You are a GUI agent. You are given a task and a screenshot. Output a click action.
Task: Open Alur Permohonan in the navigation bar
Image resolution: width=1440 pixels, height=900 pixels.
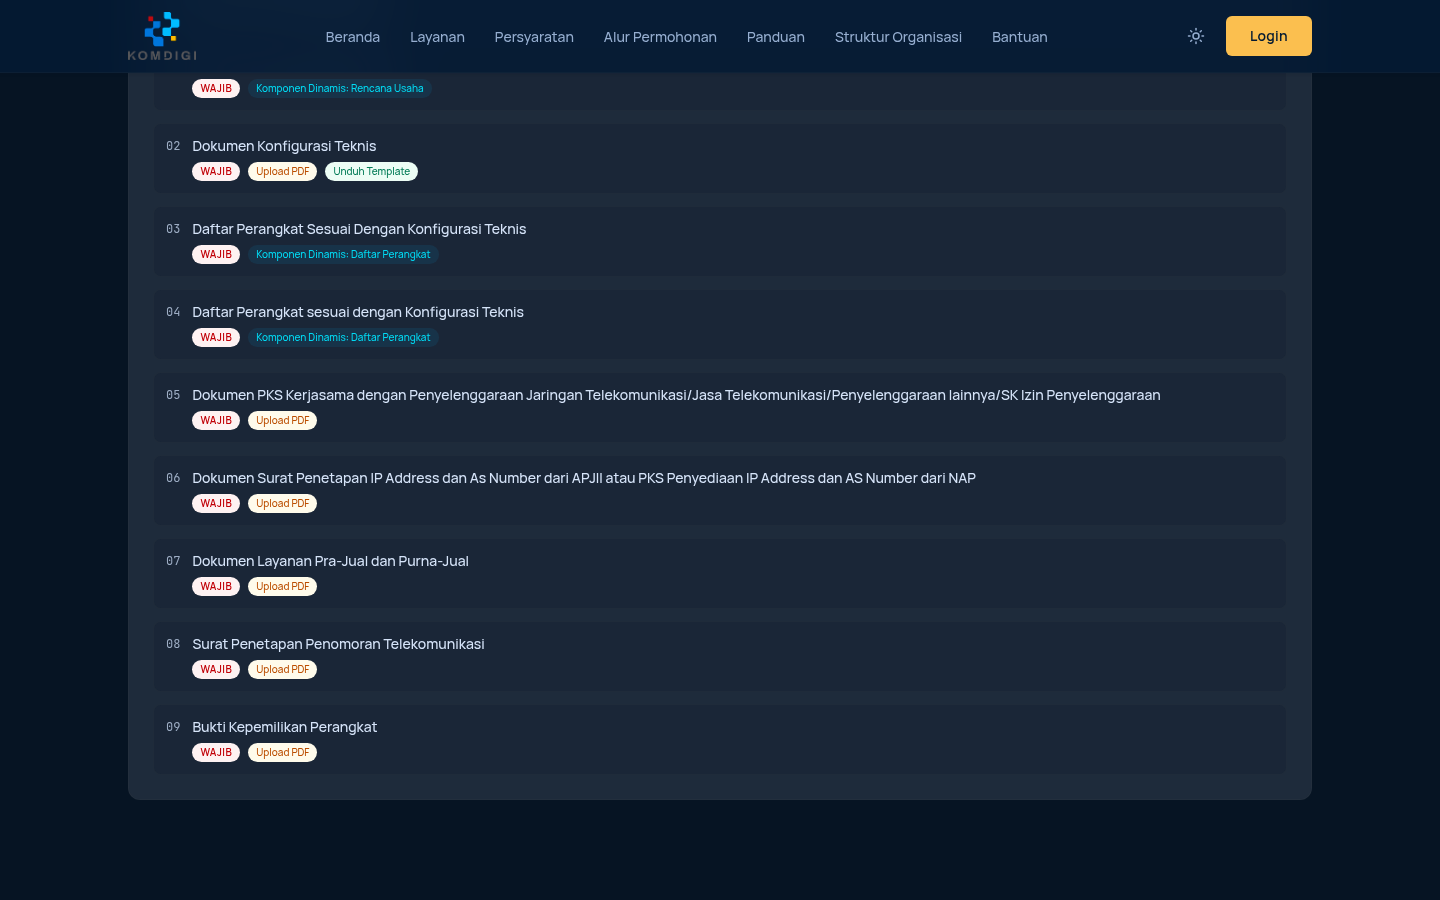coord(660,37)
